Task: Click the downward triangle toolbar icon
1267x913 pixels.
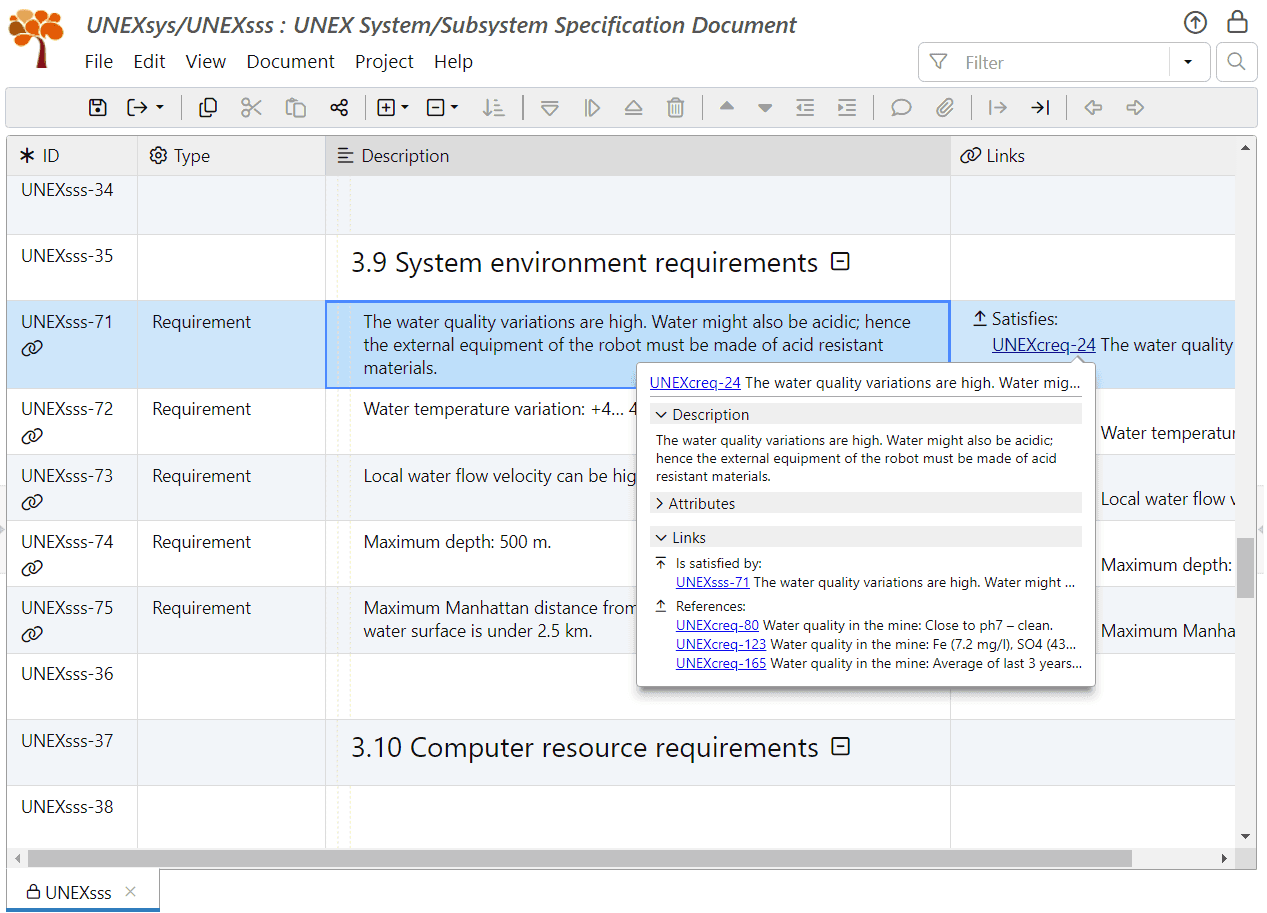Action: pyautogui.click(x=549, y=108)
